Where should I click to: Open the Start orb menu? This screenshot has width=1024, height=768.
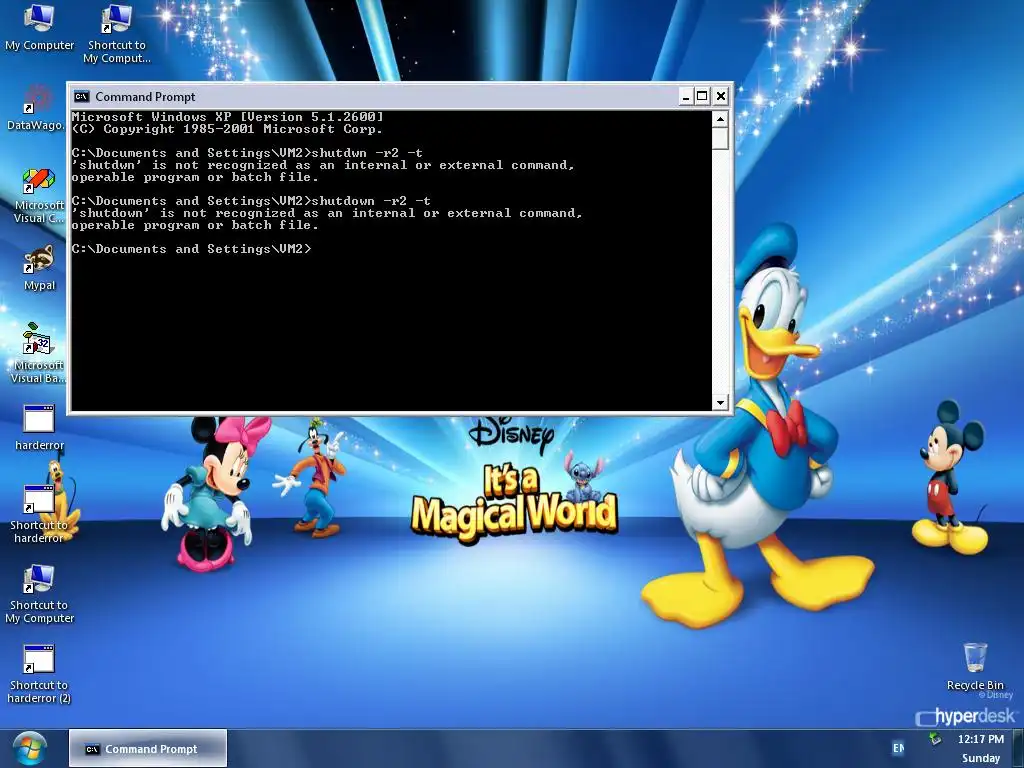pyautogui.click(x=29, y=748)
